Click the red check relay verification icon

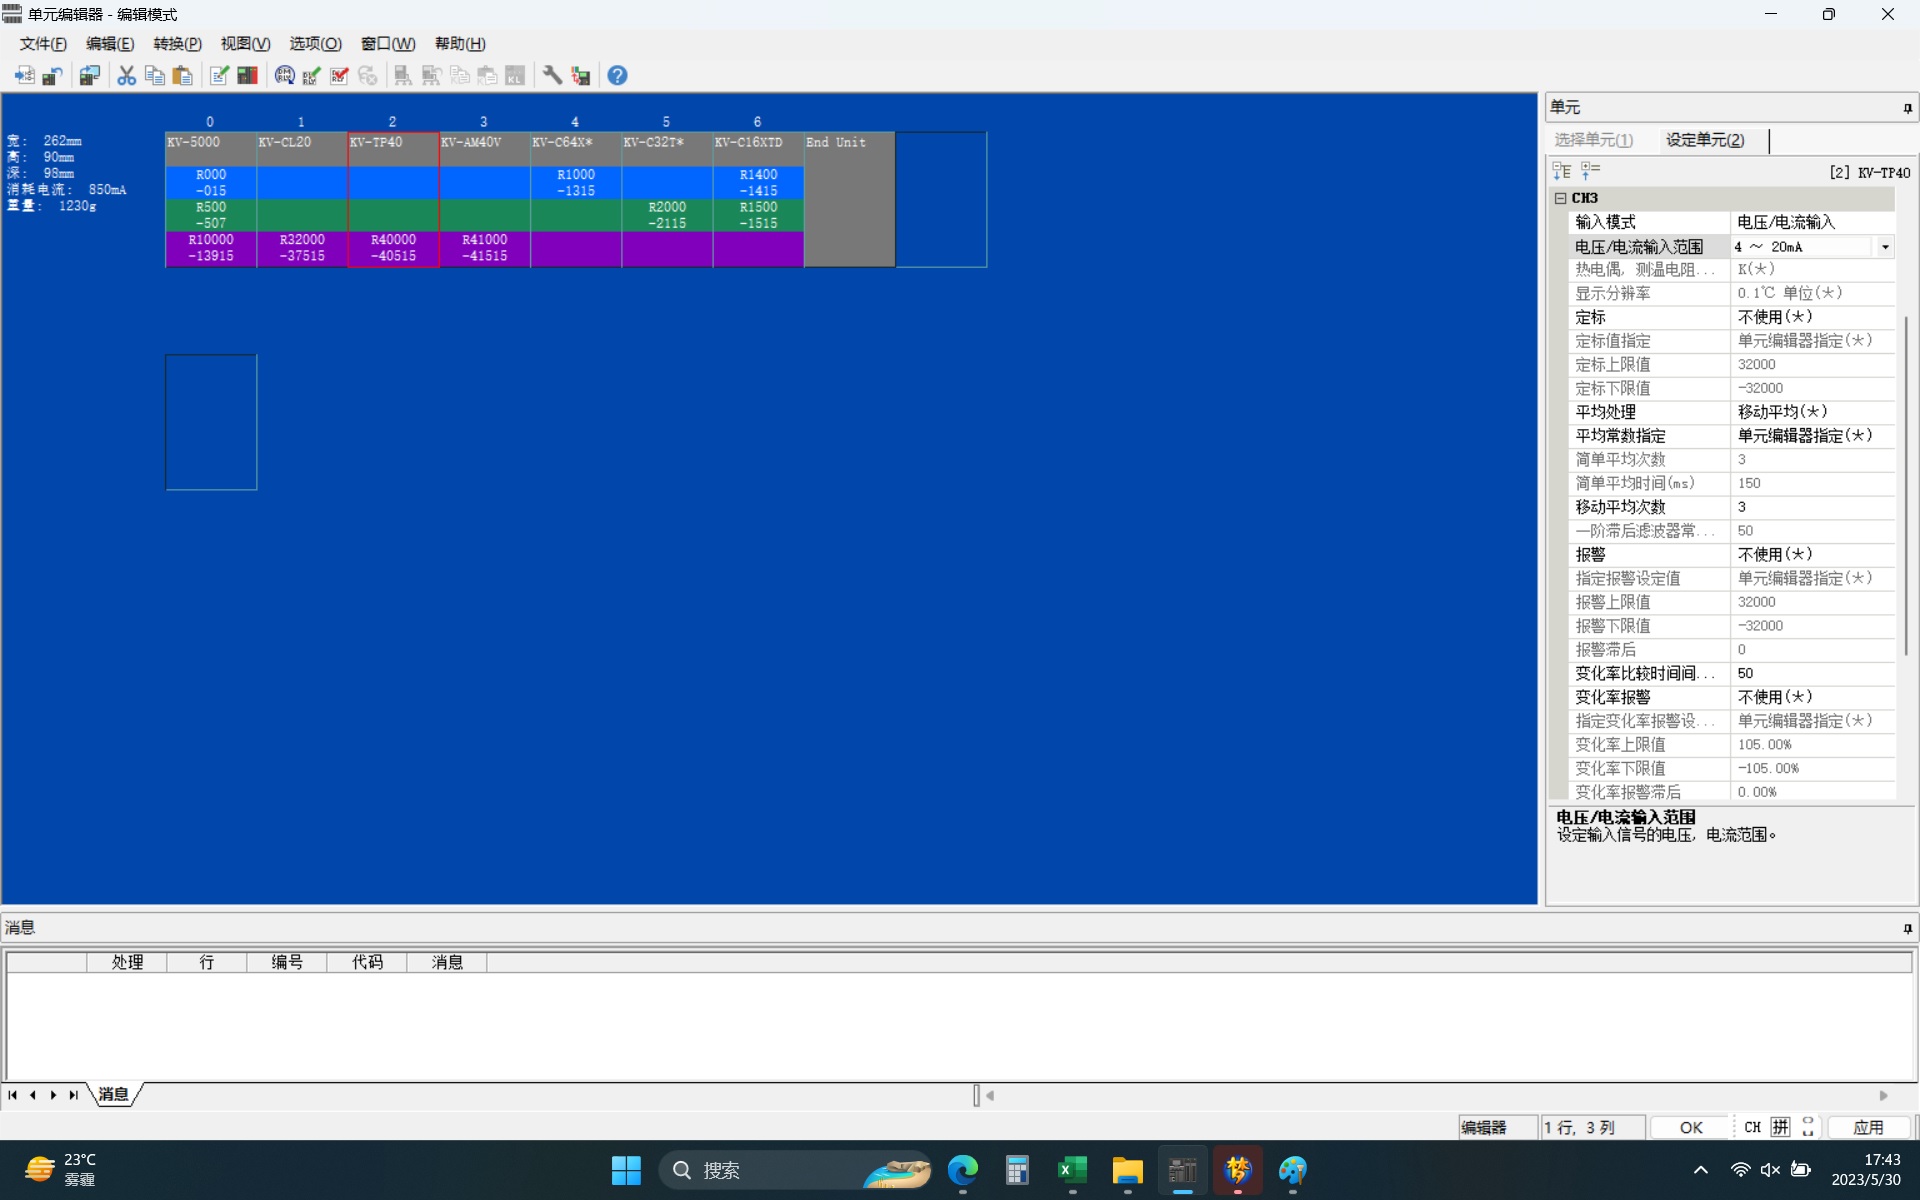tap(339, 76)
